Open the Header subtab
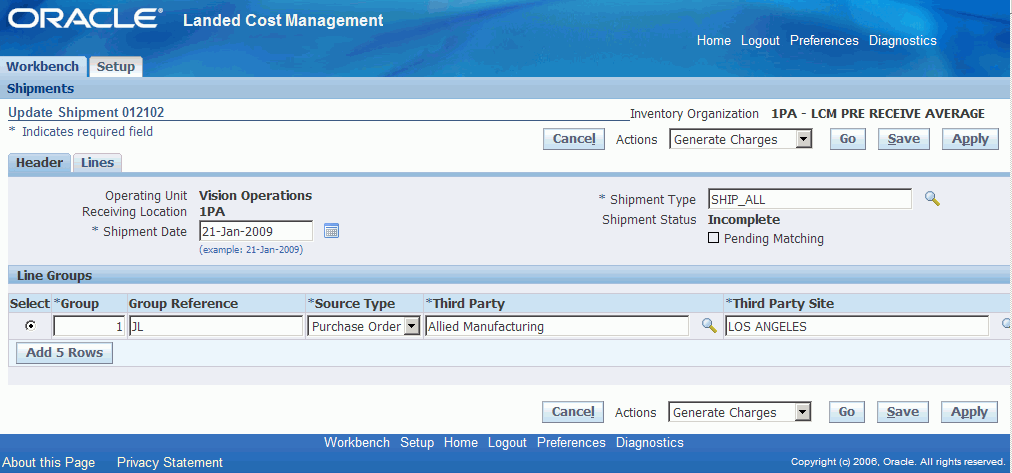The width and height of the screenshot is (1012, 473). click(x=39, y=163)
